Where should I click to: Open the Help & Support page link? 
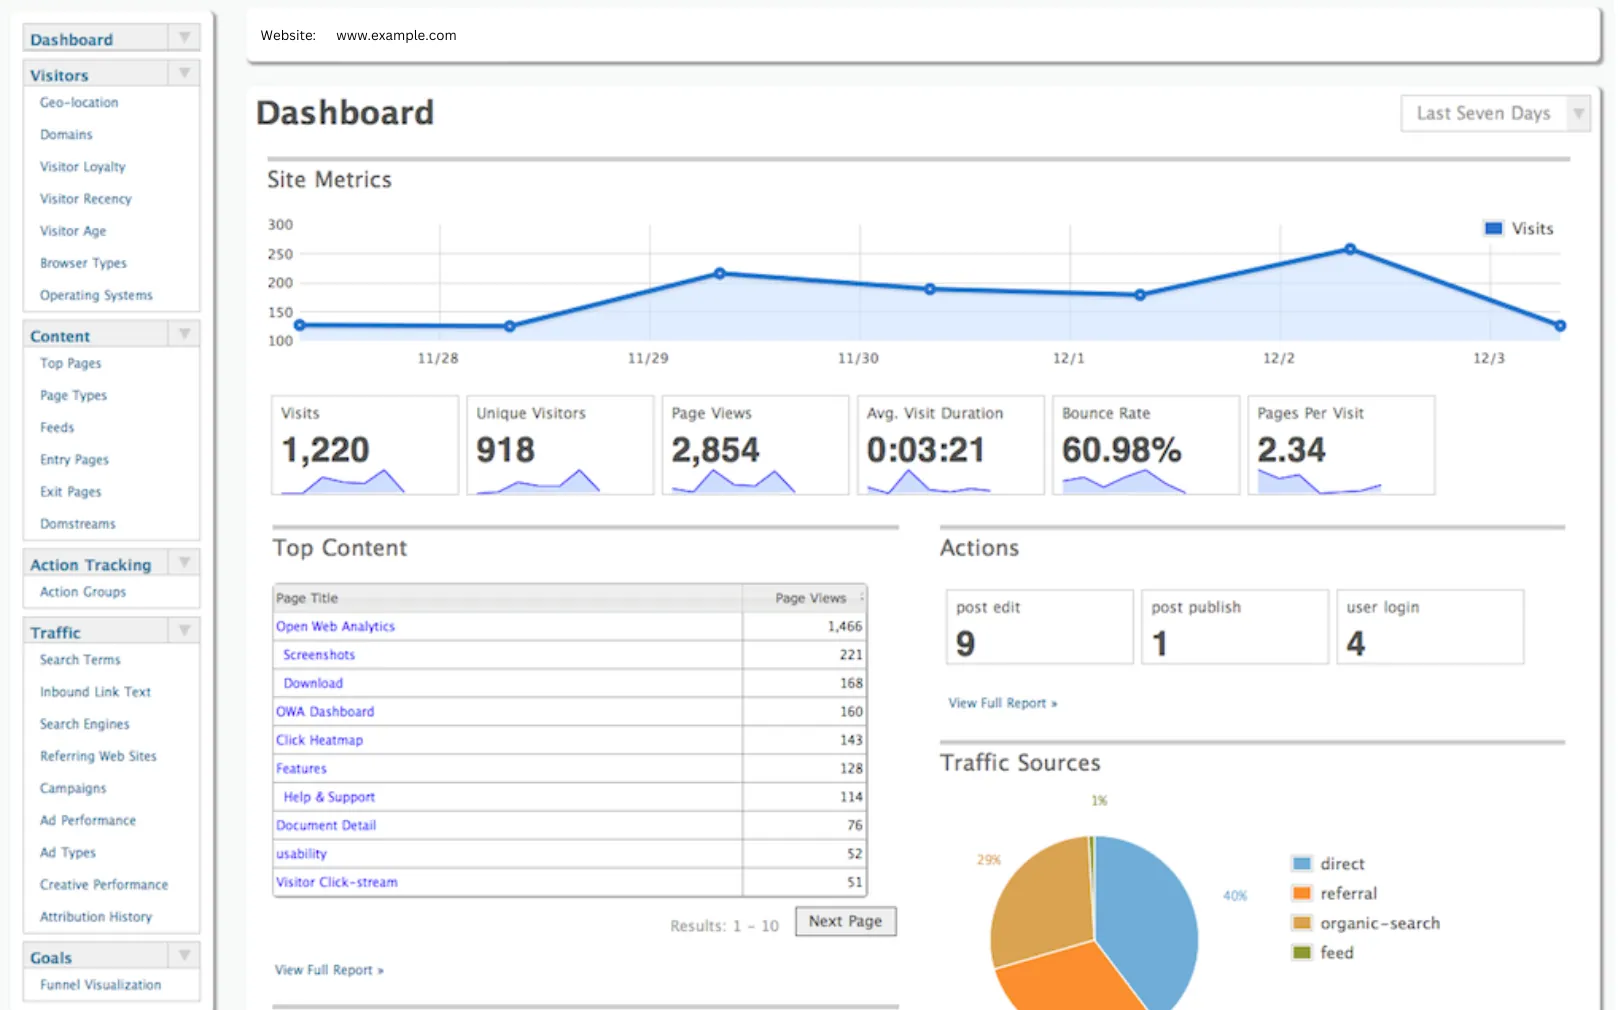tap(329, 797)
